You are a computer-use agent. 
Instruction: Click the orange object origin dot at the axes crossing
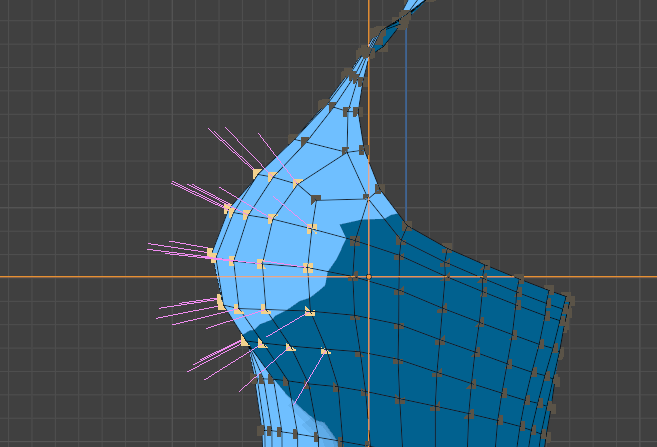tap(369, 277)
